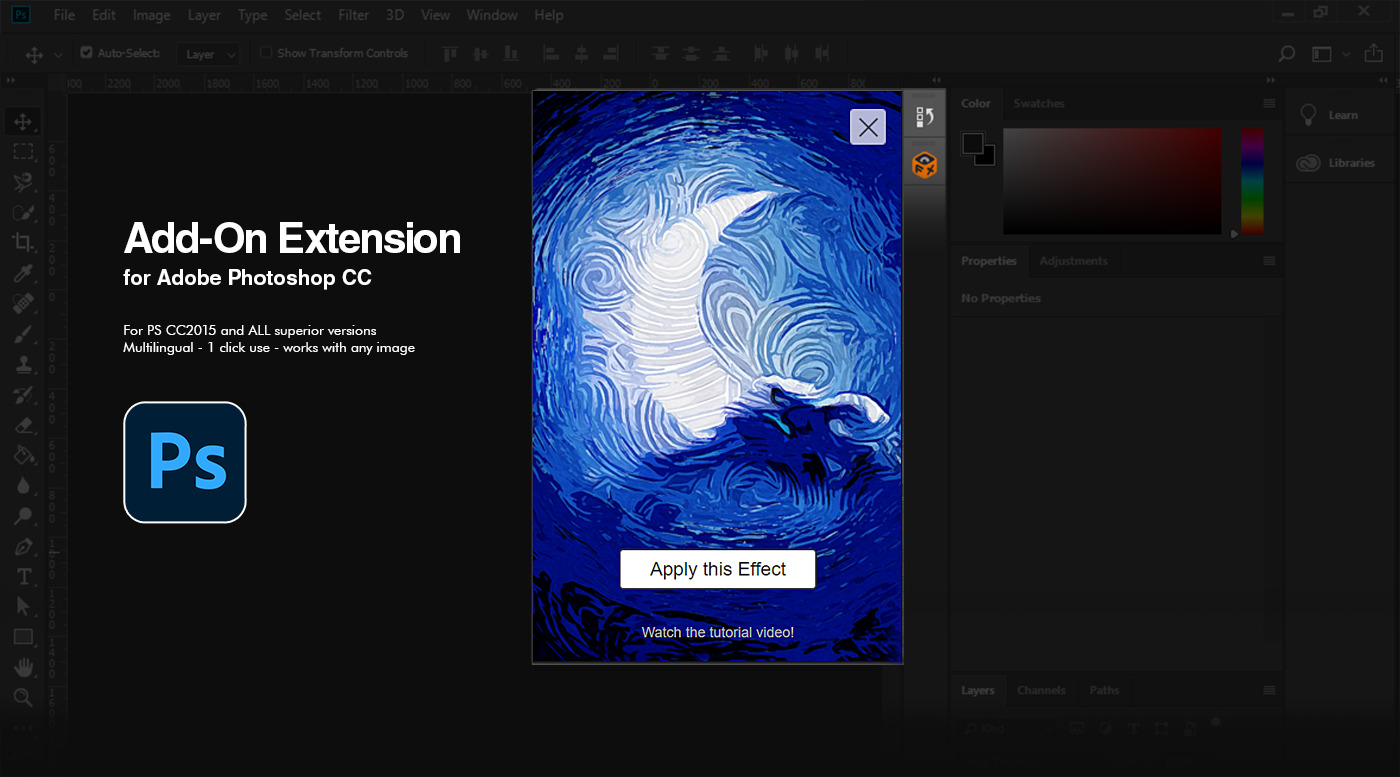Select the Rectangle shape tool

click(22, 637)
